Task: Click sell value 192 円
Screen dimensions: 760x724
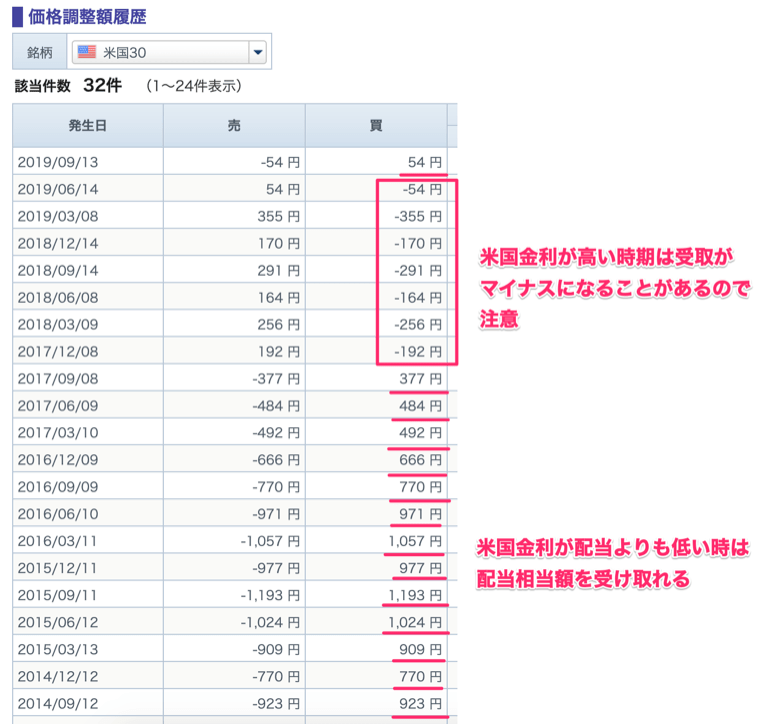Action: click(279, 351)
